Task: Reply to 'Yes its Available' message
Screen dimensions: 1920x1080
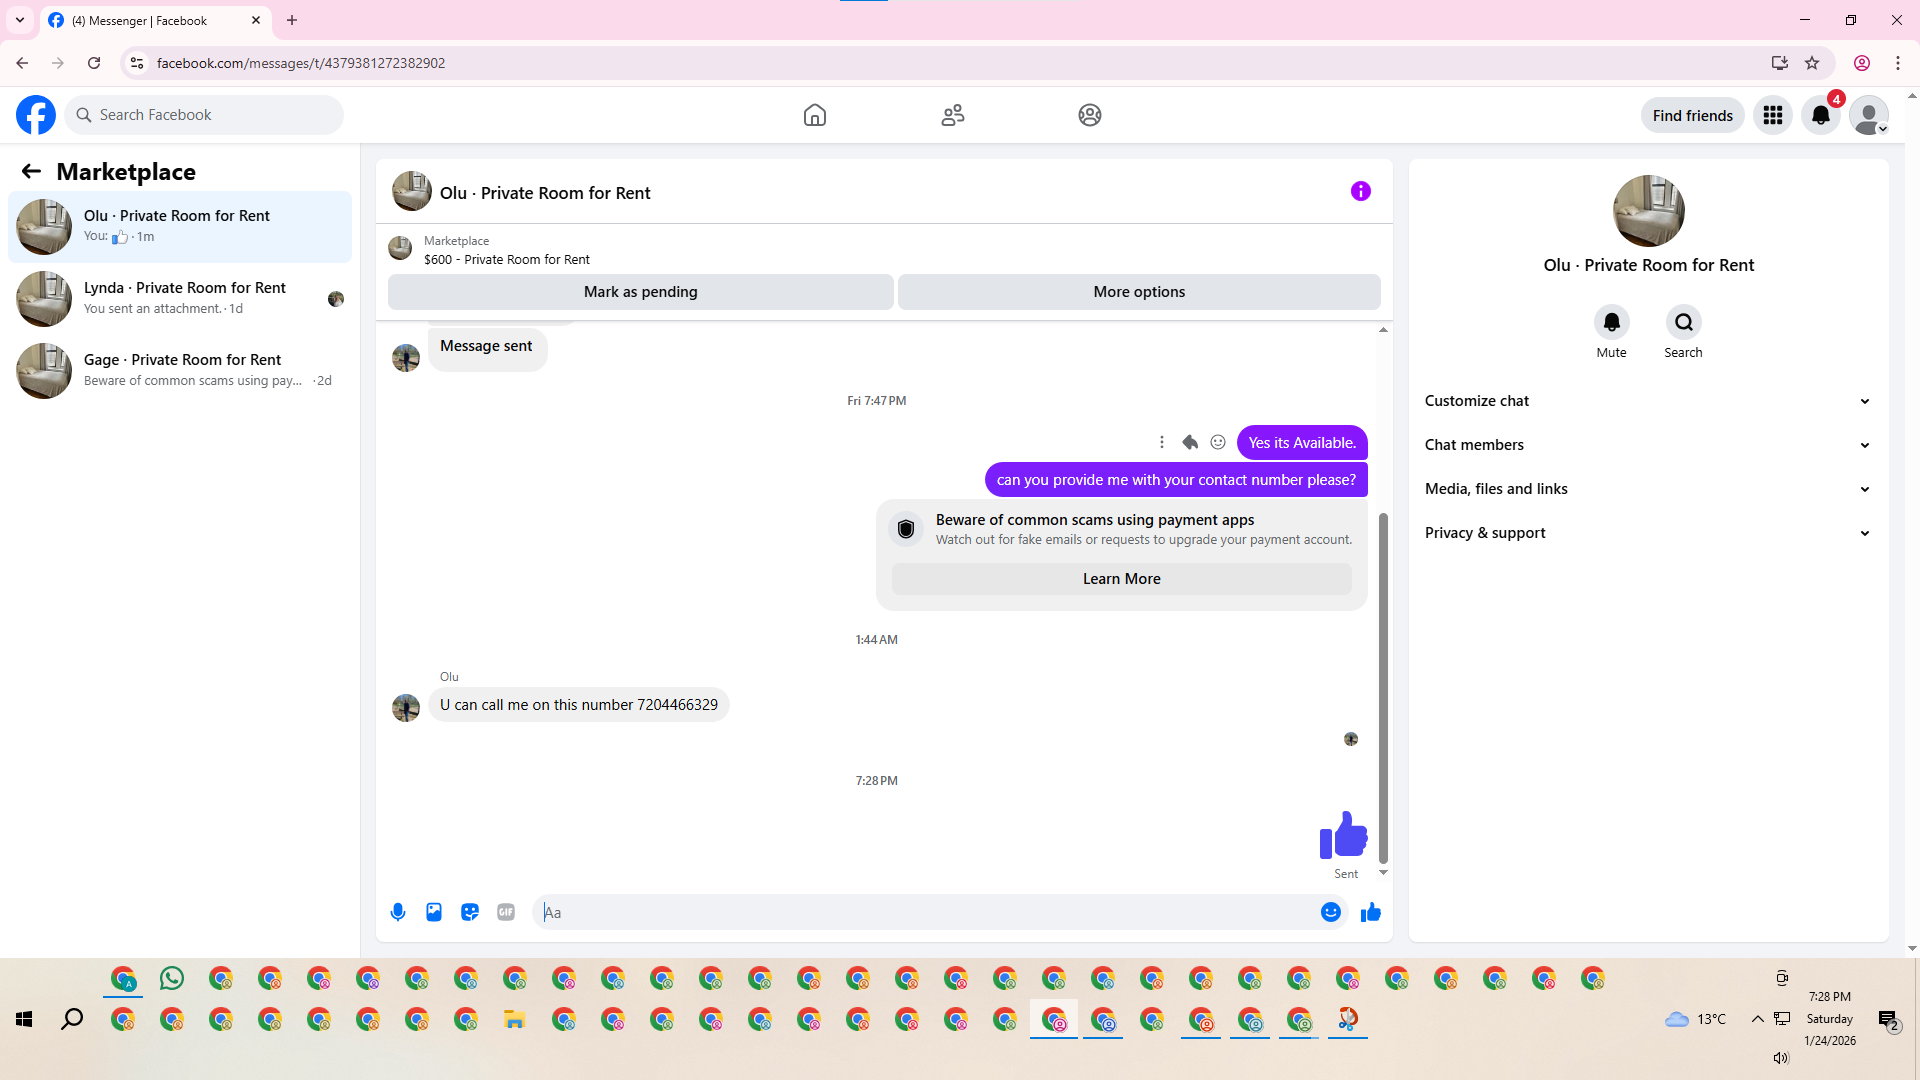Action: pyautogui.click(x=1190, y=442)
